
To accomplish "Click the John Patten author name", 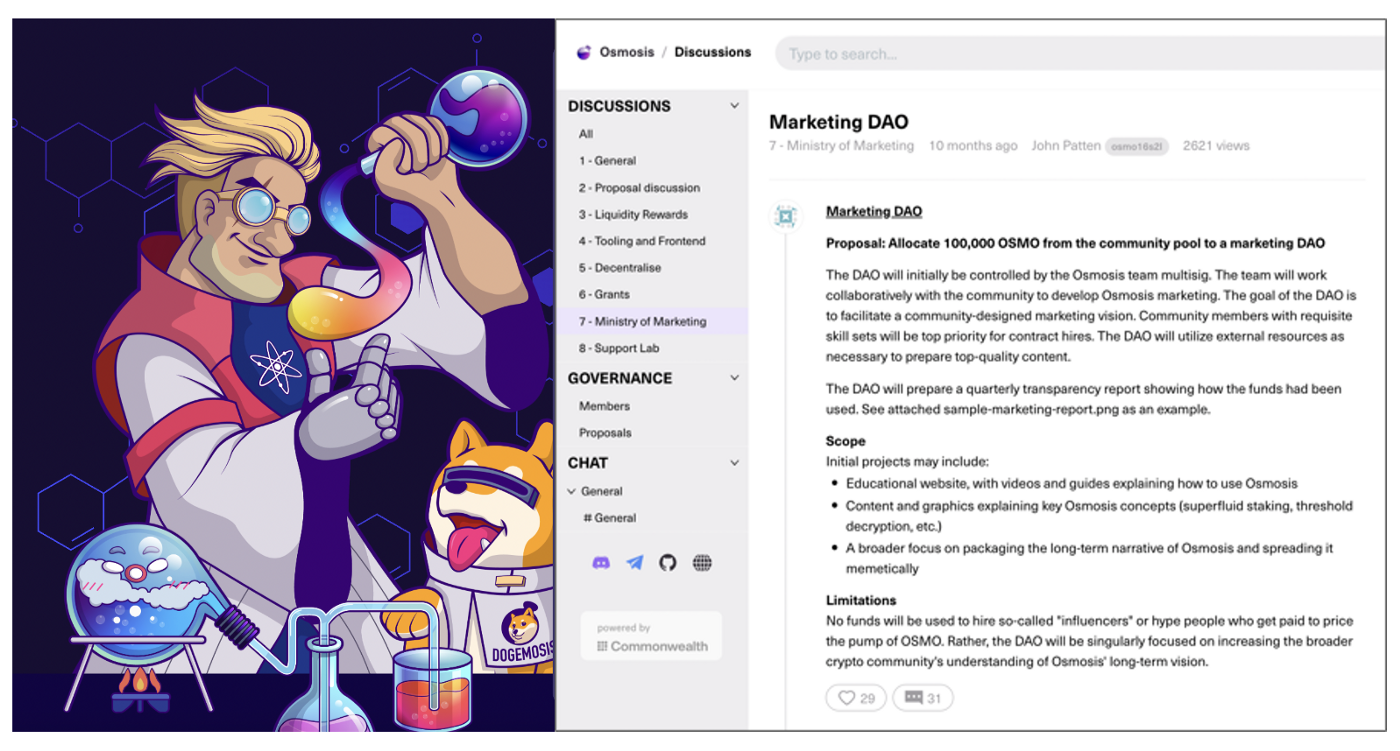I will (1064, 146).
